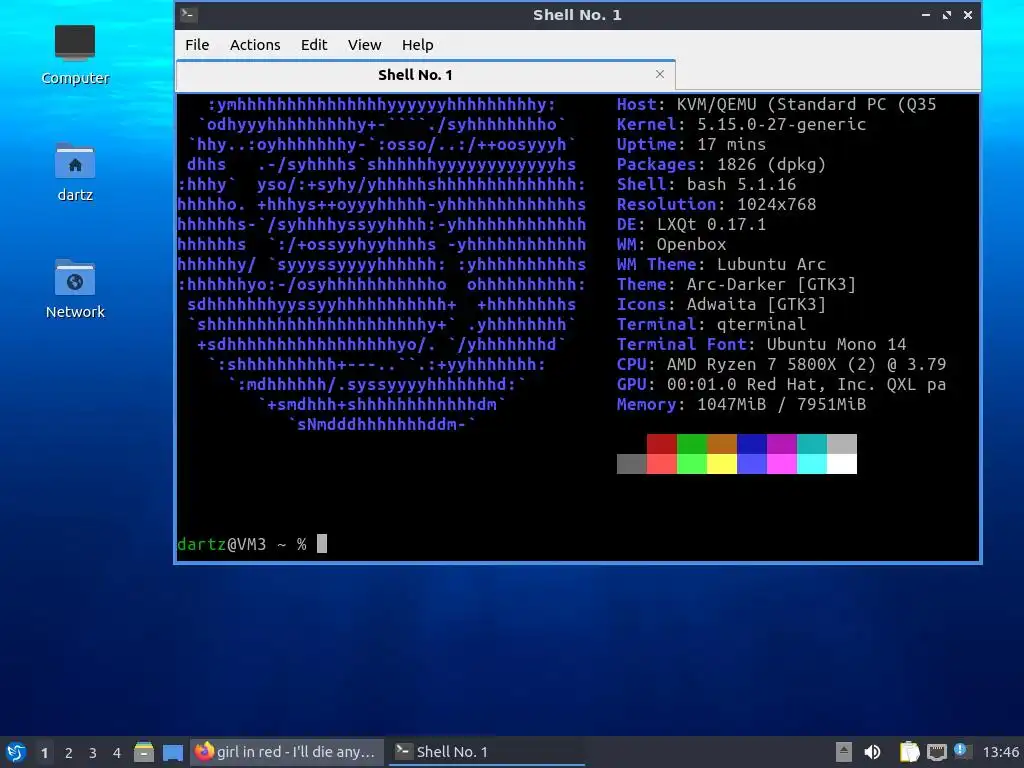
Task: Click the Shell: bash 5.1.16 line
Action: tap(707, 185)
